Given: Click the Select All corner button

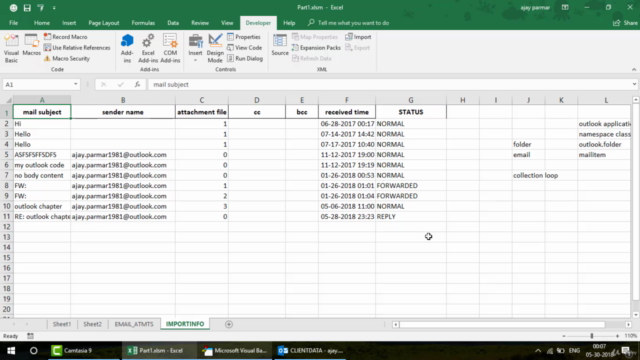Looking at the screenshot, I should click(8, 100).
